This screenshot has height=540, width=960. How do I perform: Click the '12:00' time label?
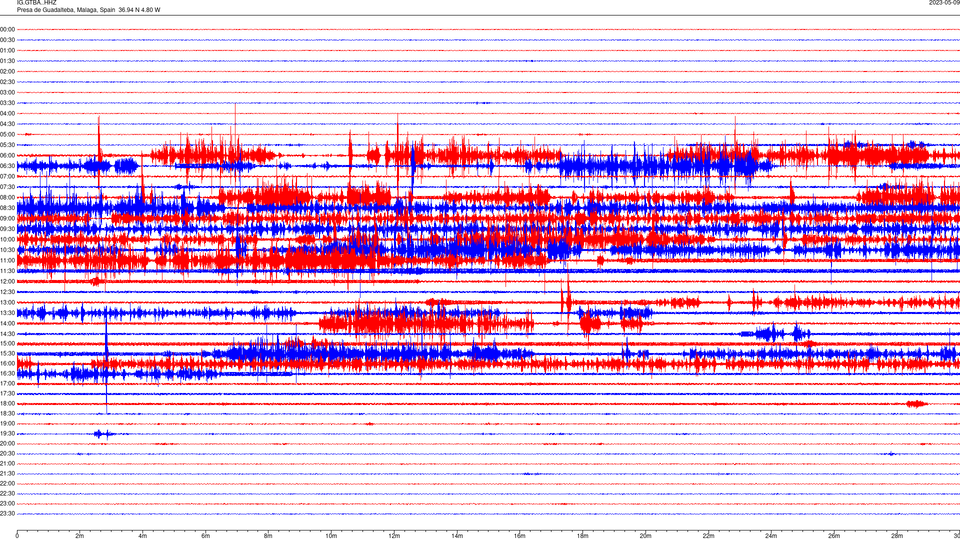7,282
